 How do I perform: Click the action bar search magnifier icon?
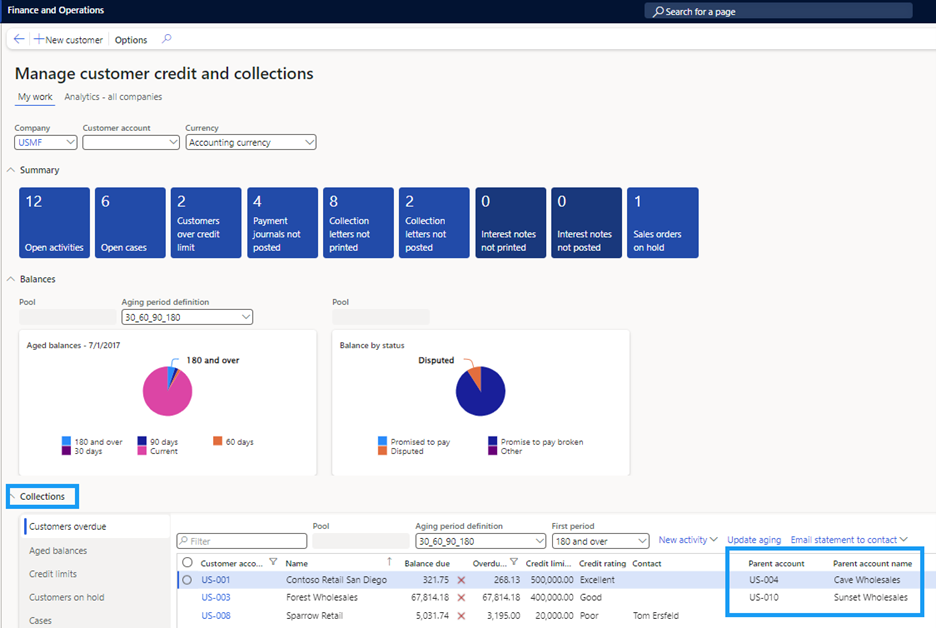tap(166, 40)
